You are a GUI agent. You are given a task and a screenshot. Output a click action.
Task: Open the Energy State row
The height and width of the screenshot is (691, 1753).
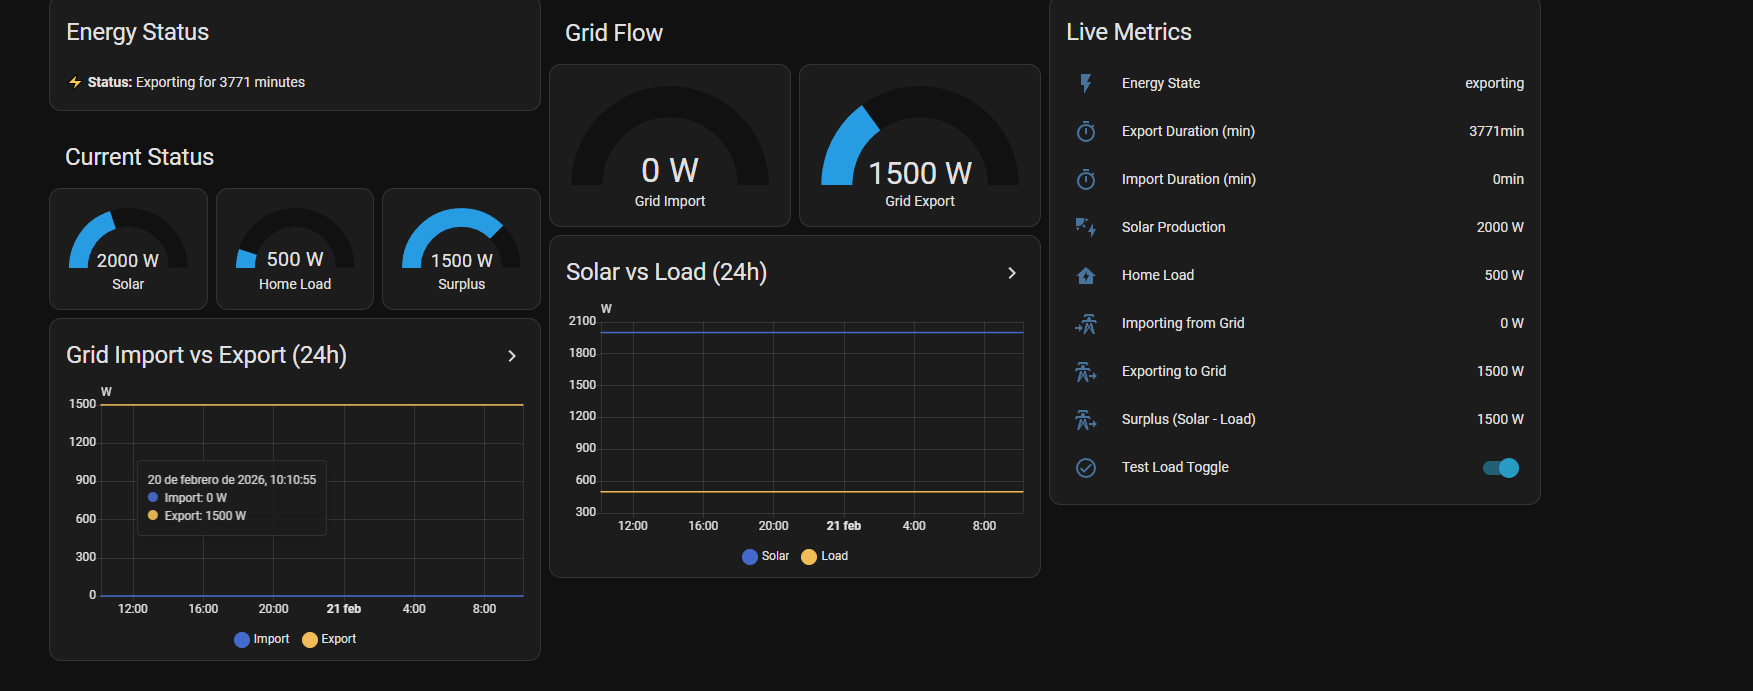[1295, 83]
